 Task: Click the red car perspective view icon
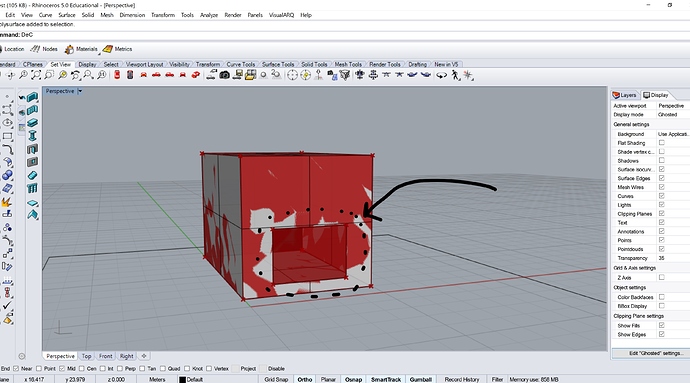[x=196, y=75]
